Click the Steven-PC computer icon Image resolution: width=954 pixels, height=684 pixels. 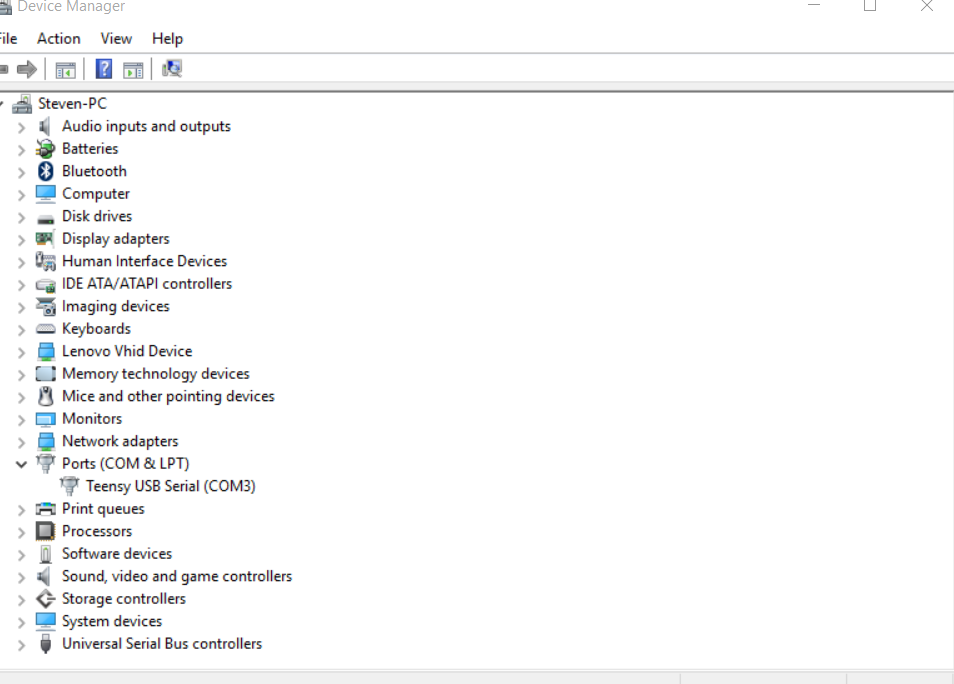click(x=23, y=104)
